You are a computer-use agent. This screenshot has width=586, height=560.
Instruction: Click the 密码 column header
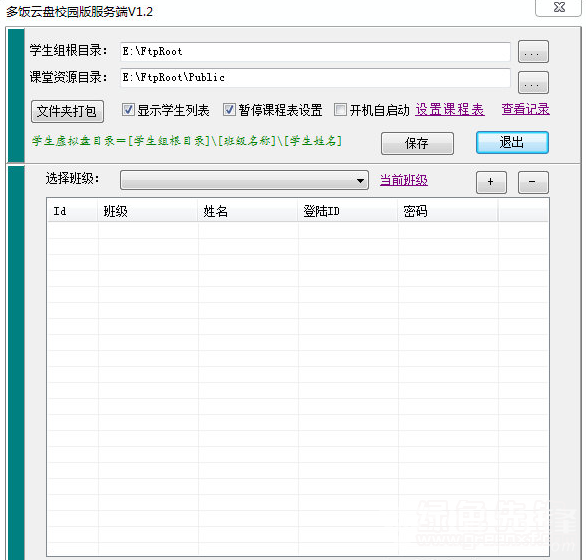pyautogui.click(x=448, y=211)
